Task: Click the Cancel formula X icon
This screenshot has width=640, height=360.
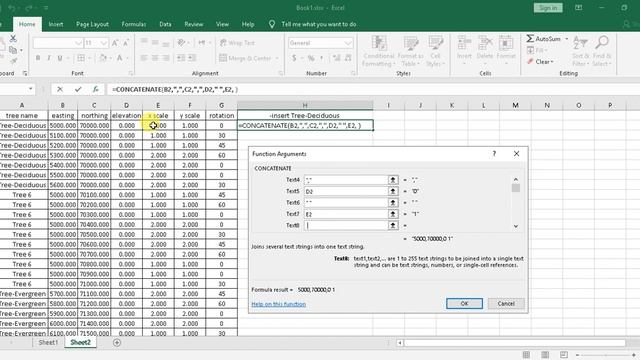Action: [60, 89]
